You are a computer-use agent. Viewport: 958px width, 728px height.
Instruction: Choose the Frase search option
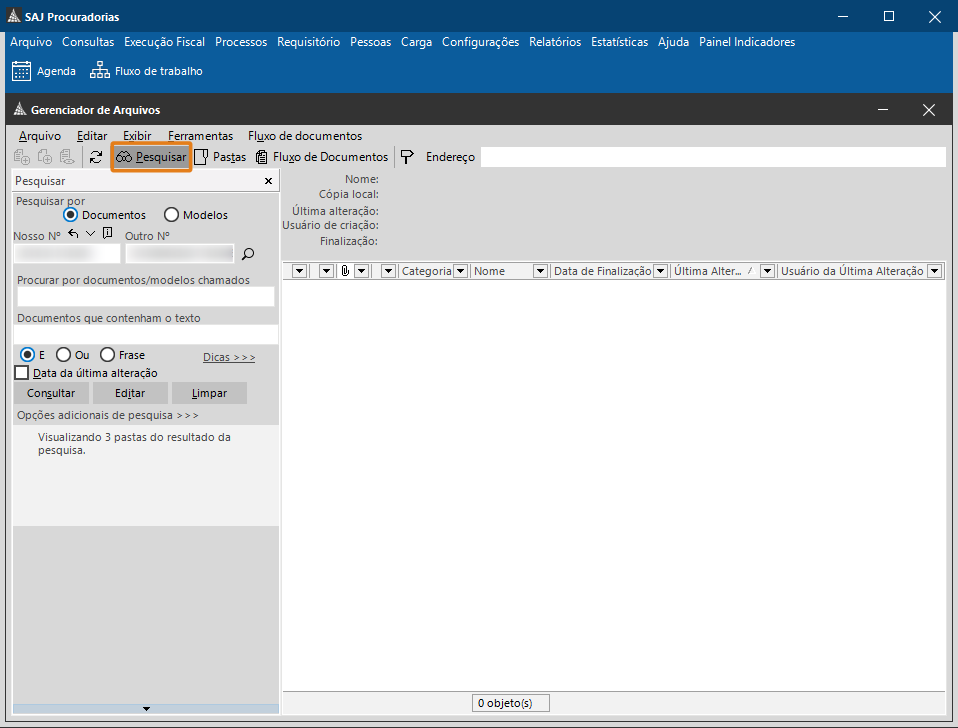click(108, 355)
